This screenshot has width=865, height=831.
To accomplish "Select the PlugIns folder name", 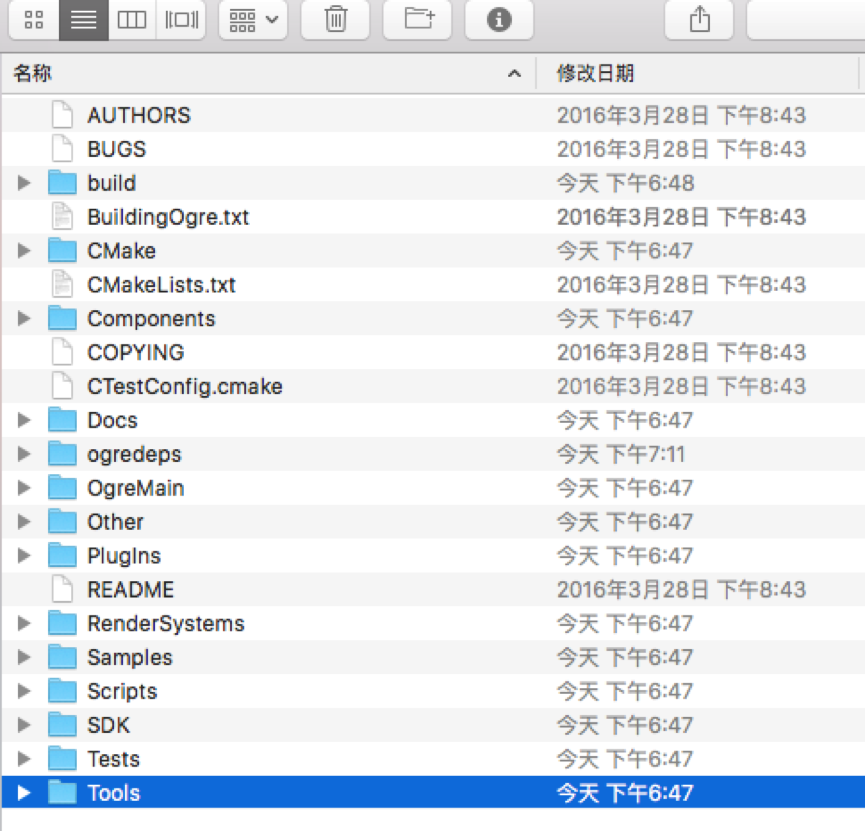I will click(124, 556).
